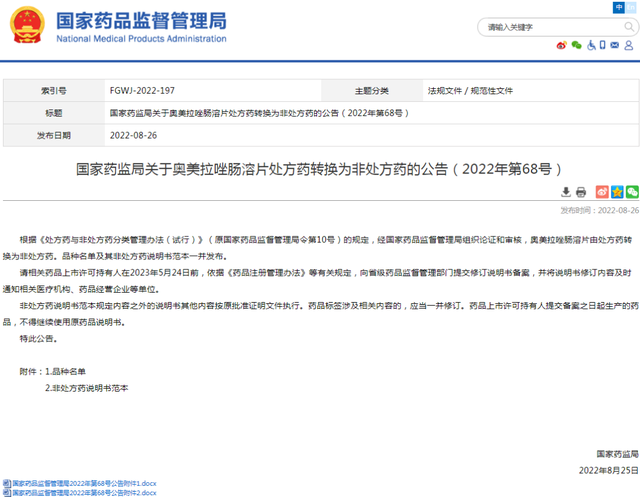The image size is (640, 497).
Task: Download the announcement via download icon
Action: pos(566,192)
